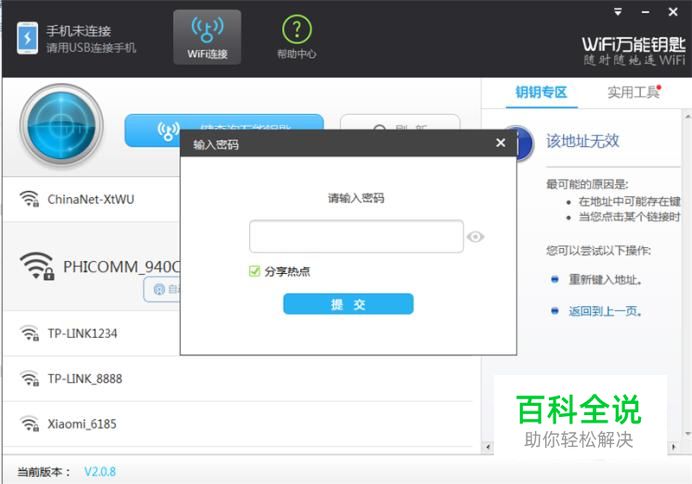Submit password with 提交 button
This screenshot has width=692, height=484.
tap(348, 304)
